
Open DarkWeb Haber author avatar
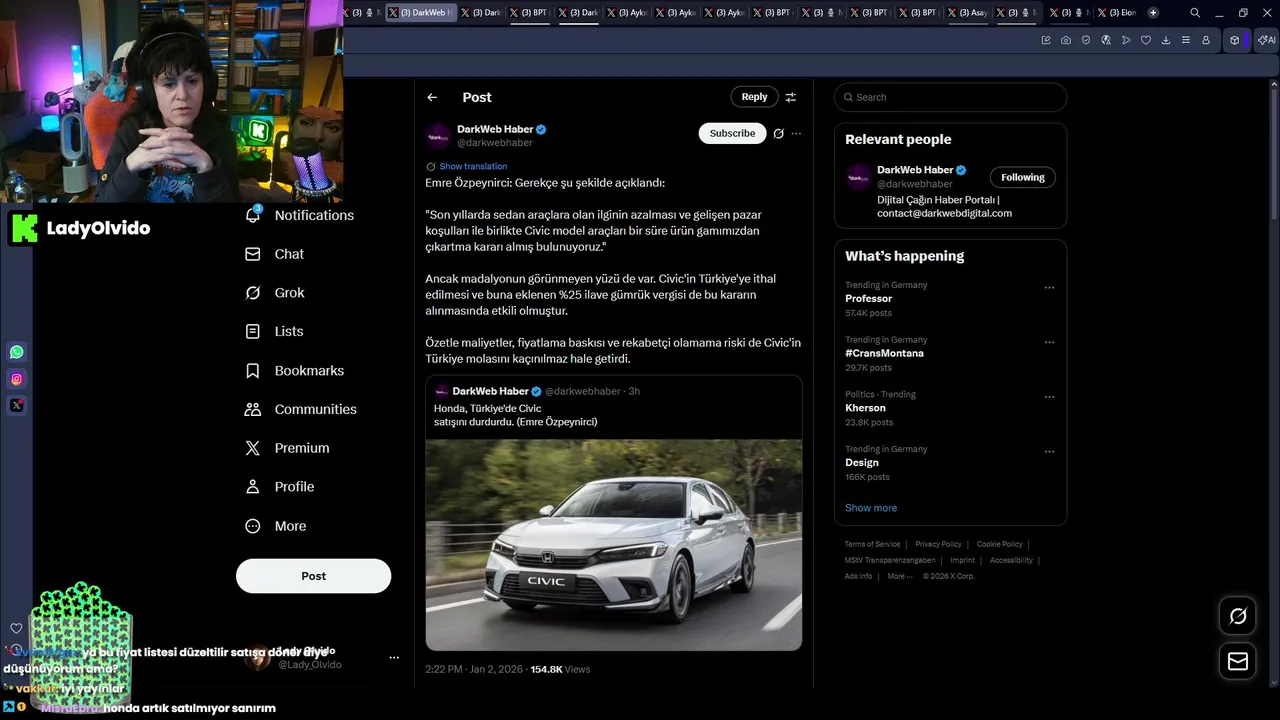pyautogui.click(x=438, y=136)
